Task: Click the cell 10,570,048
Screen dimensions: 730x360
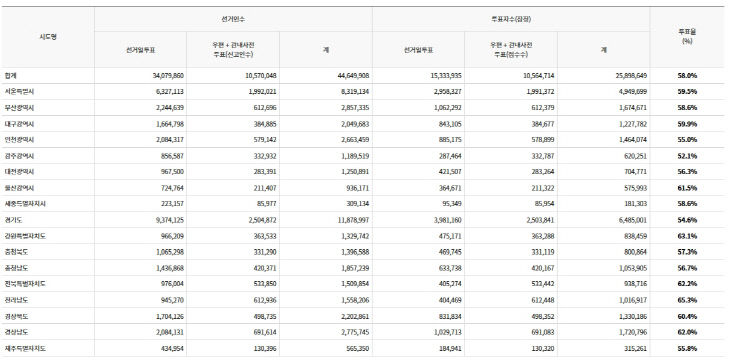Action: 261,75
